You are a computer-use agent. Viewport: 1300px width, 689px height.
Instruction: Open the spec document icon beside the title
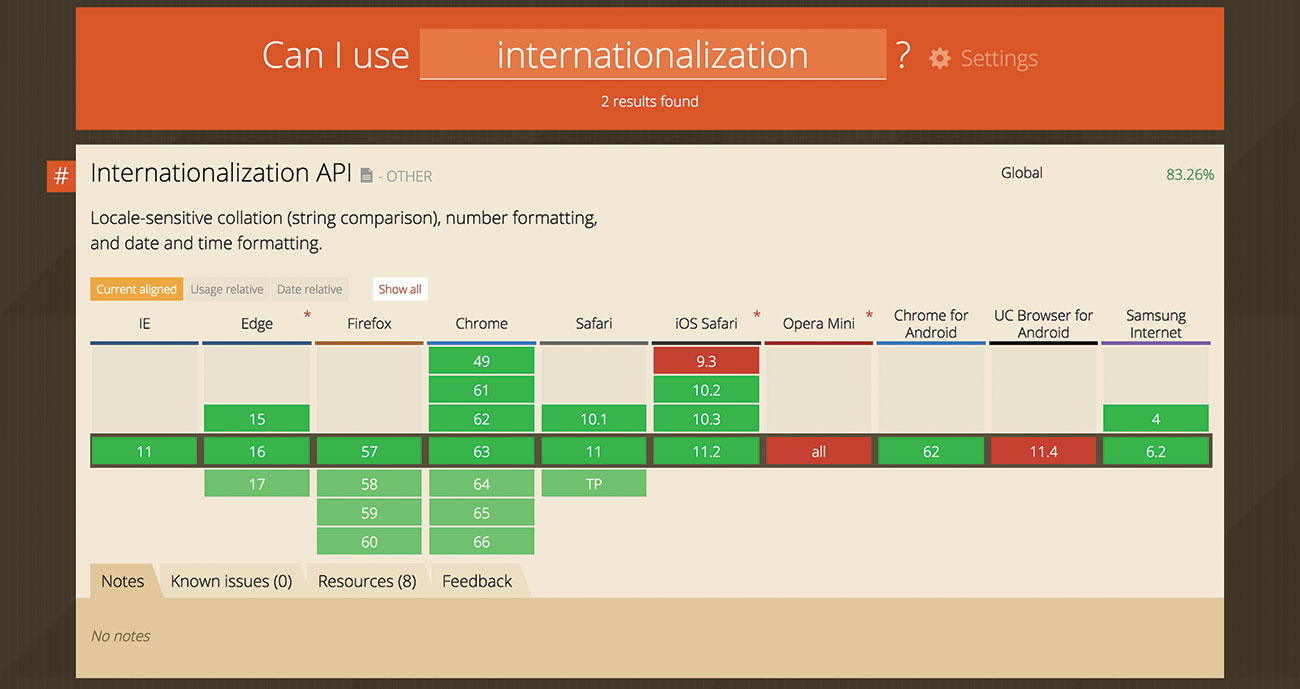click(366, 173)
